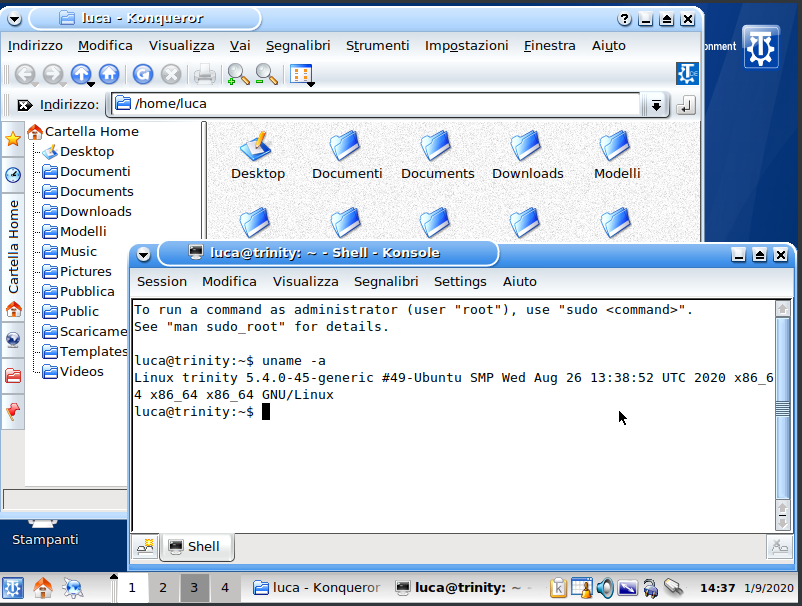
Task: Select Music in the sidebar tree
Action: click(70, 252)
